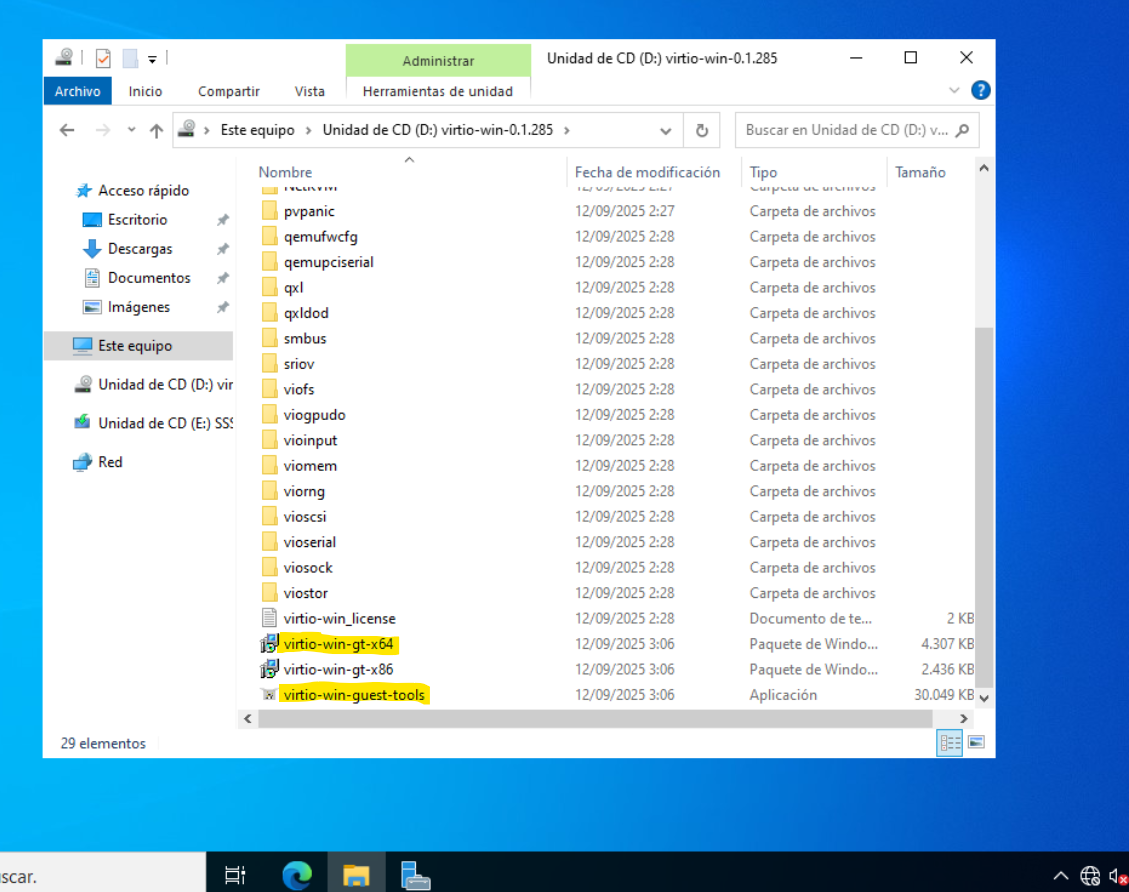The width and height of the screenshot is (1129, 892).
Task: Open Explorer help with the question mark
Action: [x=980, y=90]
